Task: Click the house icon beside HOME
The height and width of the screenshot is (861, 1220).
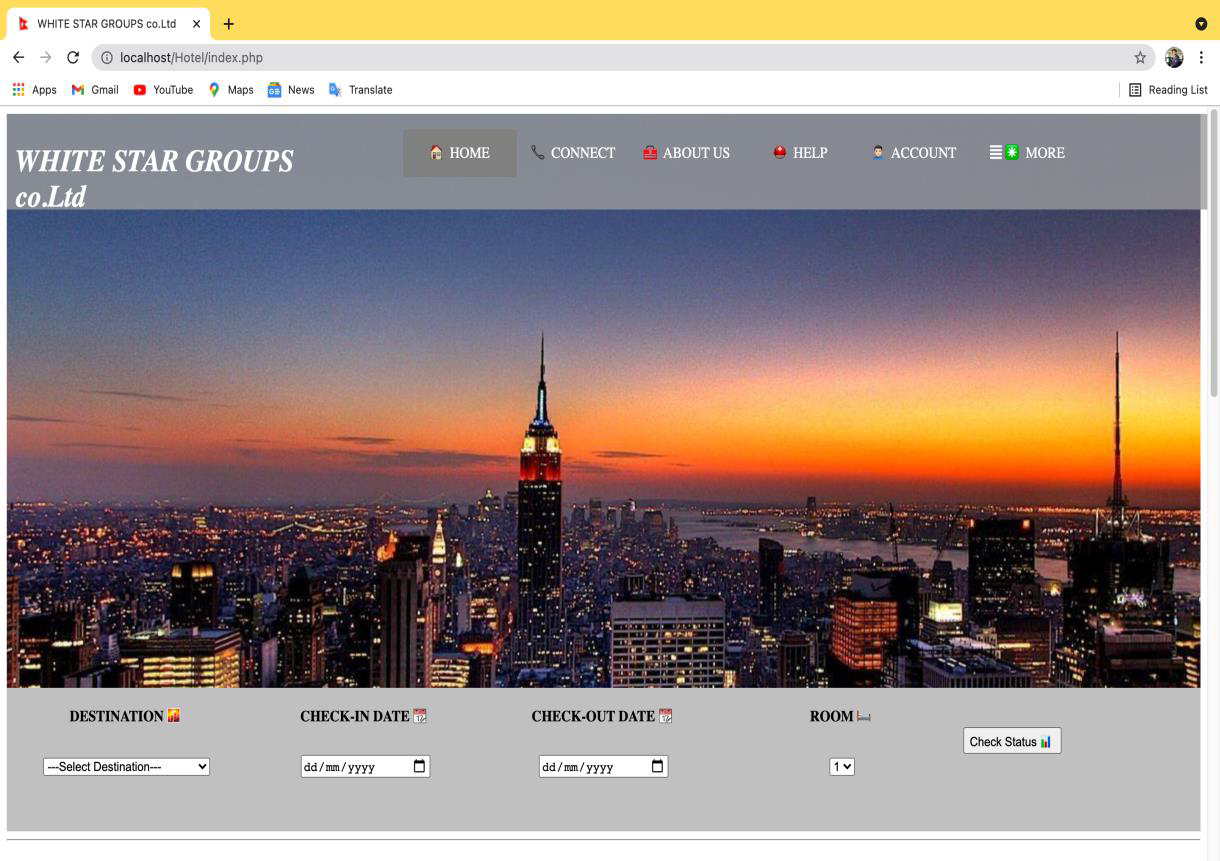Action: (x=436, y=152)
